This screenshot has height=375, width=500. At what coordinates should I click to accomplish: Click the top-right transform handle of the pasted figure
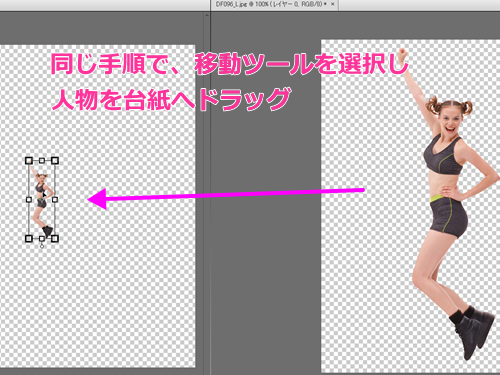point(55,161)
